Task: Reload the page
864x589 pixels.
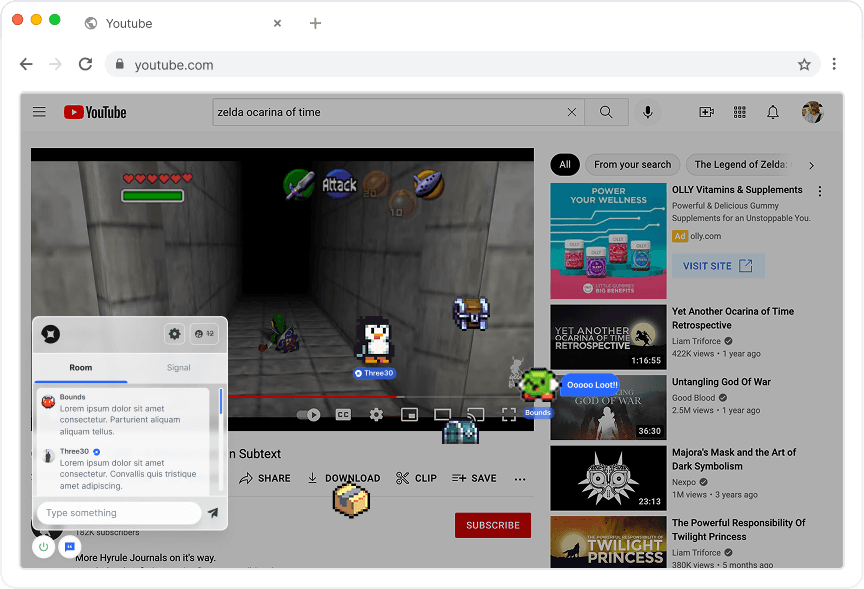Action: (x=85, y=64)
